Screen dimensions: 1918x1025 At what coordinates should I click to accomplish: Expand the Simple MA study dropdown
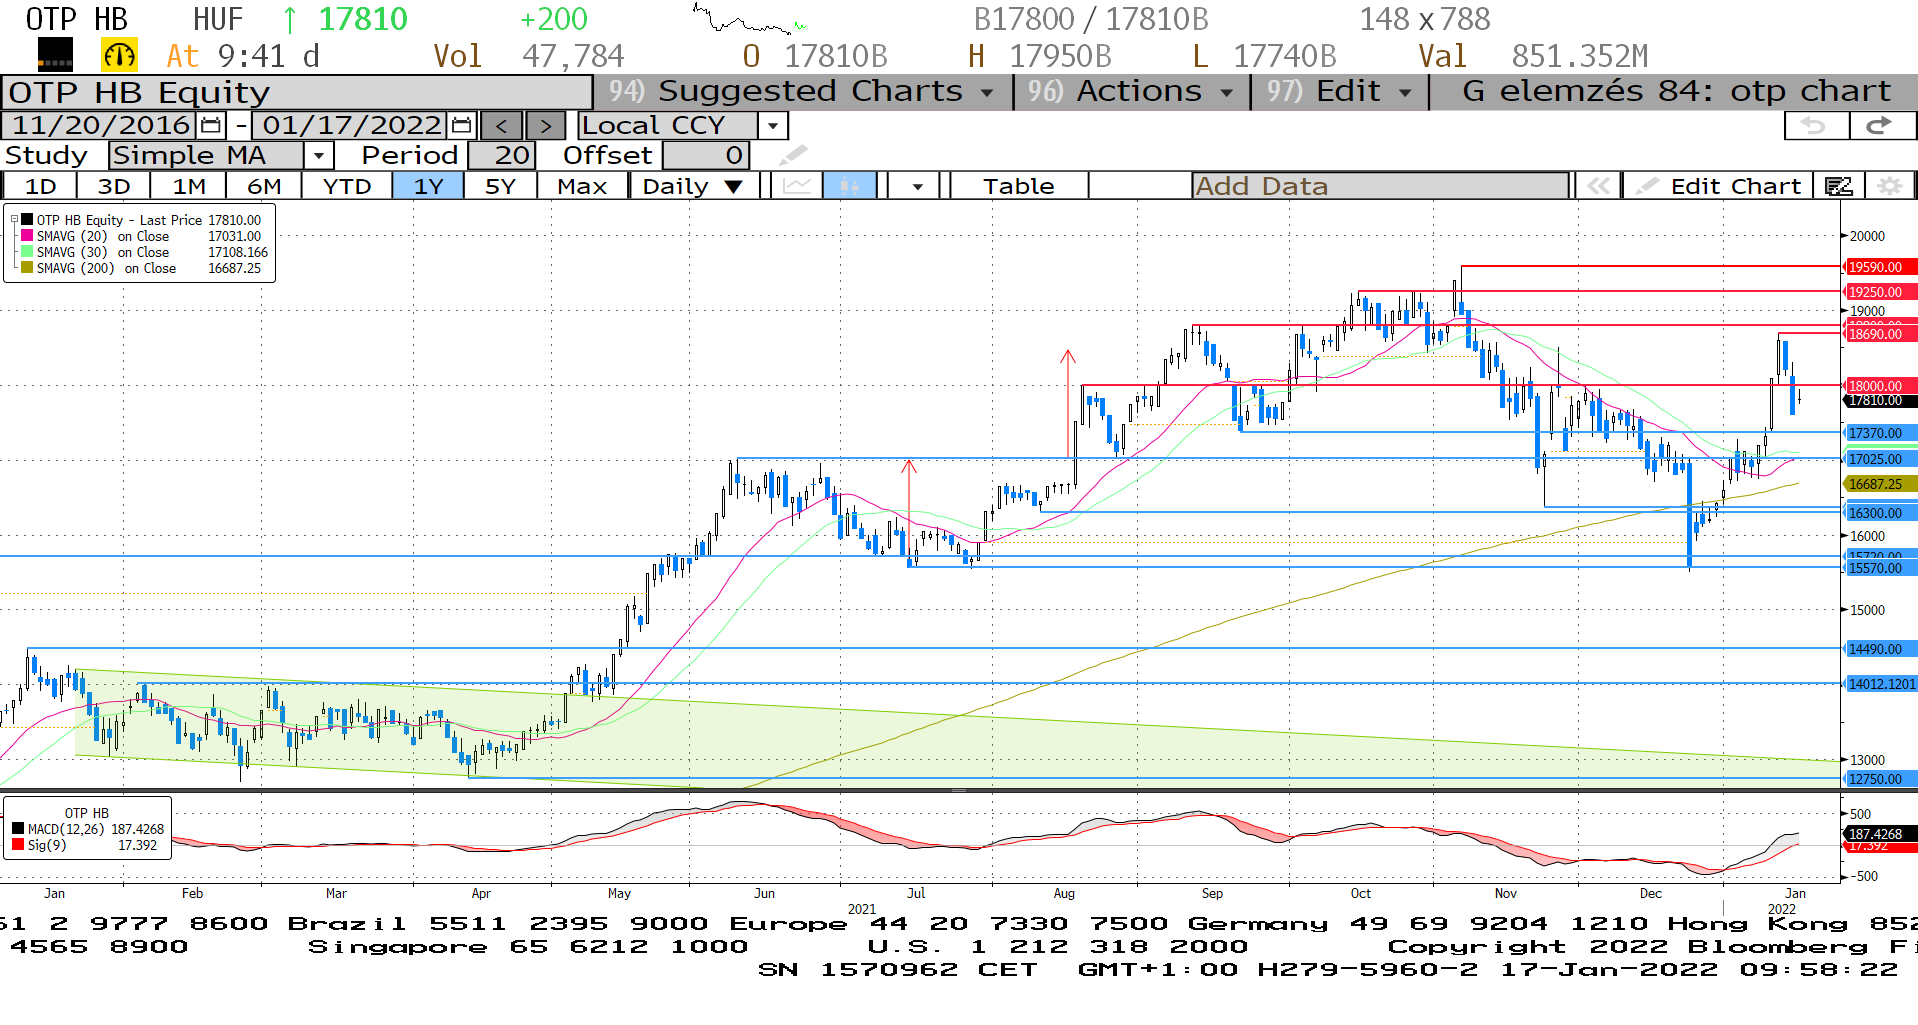(x=318, y=155)
